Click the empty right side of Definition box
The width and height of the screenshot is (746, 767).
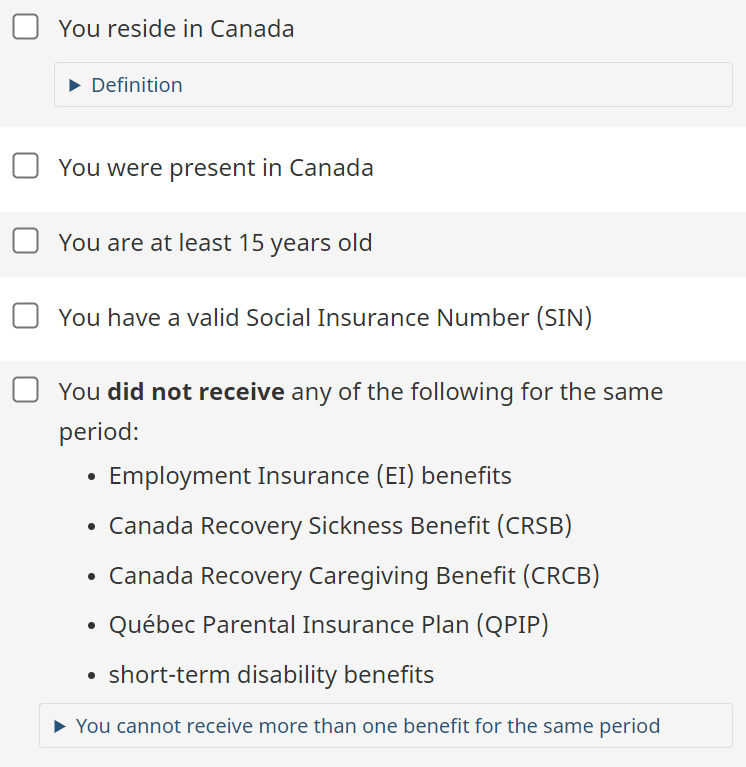tap(500, 85)
